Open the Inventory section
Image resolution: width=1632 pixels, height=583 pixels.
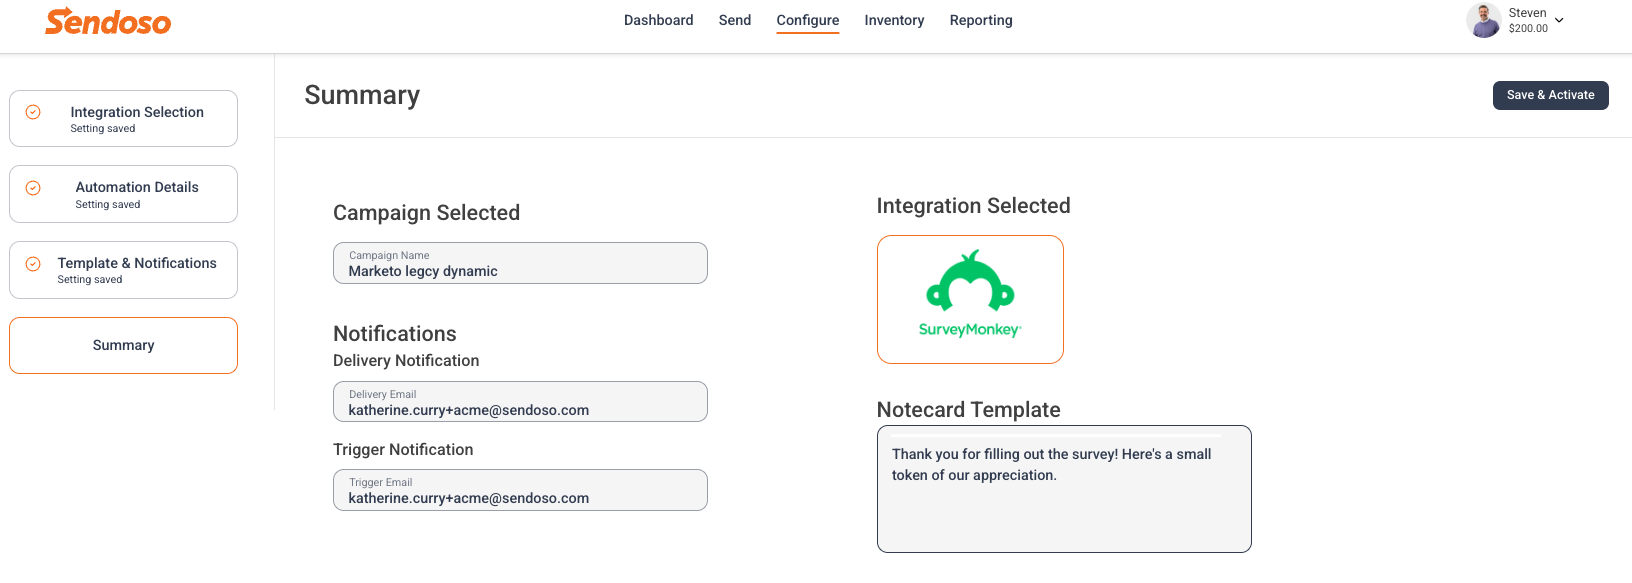(894, 20)
